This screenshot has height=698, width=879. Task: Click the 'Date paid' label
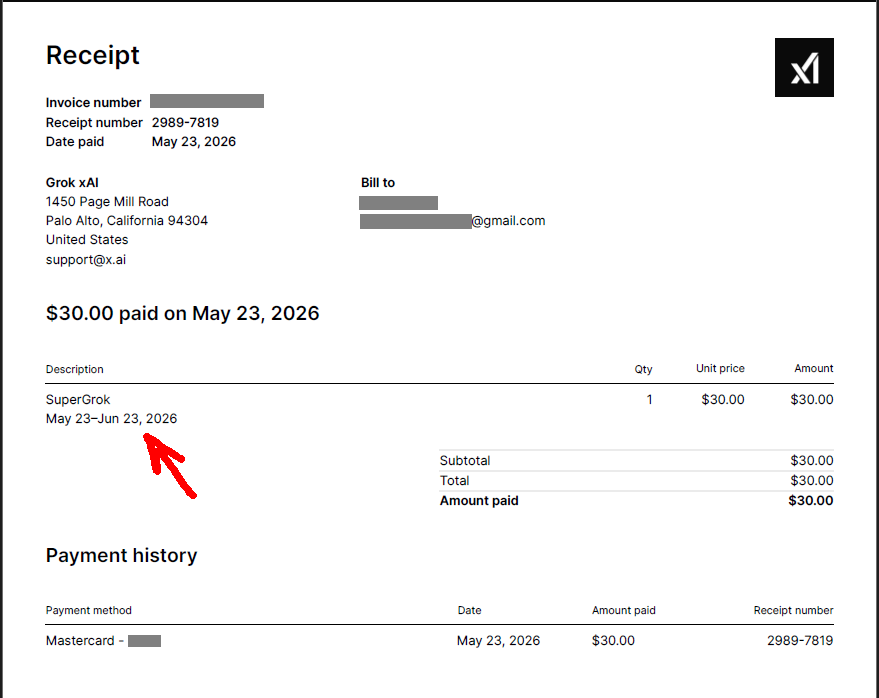coord(75,141)
